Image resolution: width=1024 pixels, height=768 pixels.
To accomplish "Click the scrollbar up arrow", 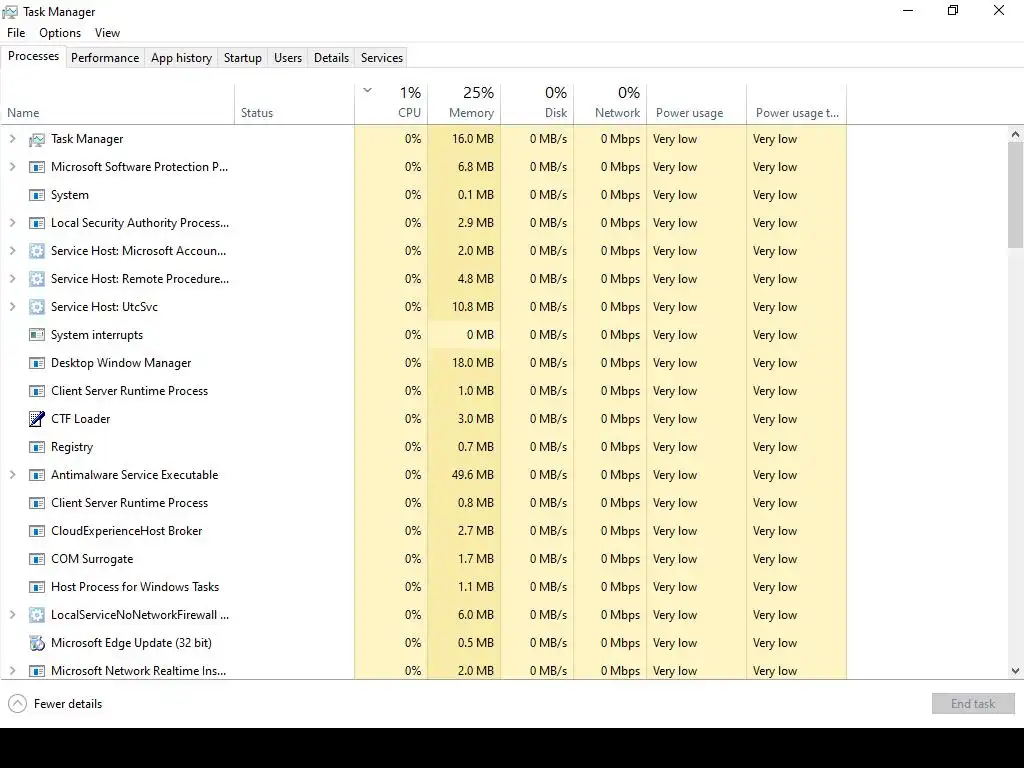I will (x=1016, y=135).
